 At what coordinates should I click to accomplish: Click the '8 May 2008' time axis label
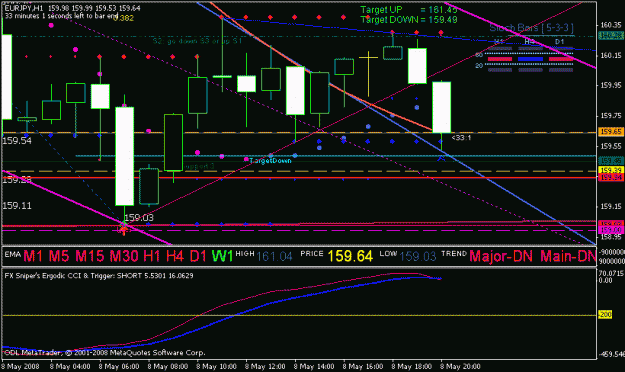(x=20, y=366)
